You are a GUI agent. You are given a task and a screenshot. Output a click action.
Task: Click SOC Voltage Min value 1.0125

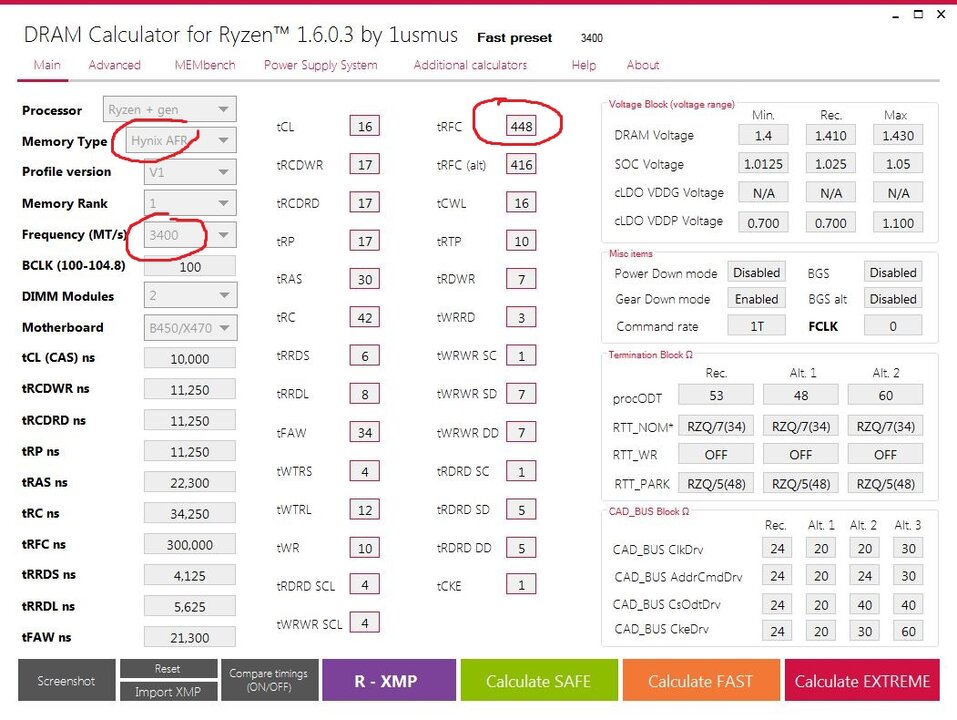pyautogui.click(x=764, y=164)
